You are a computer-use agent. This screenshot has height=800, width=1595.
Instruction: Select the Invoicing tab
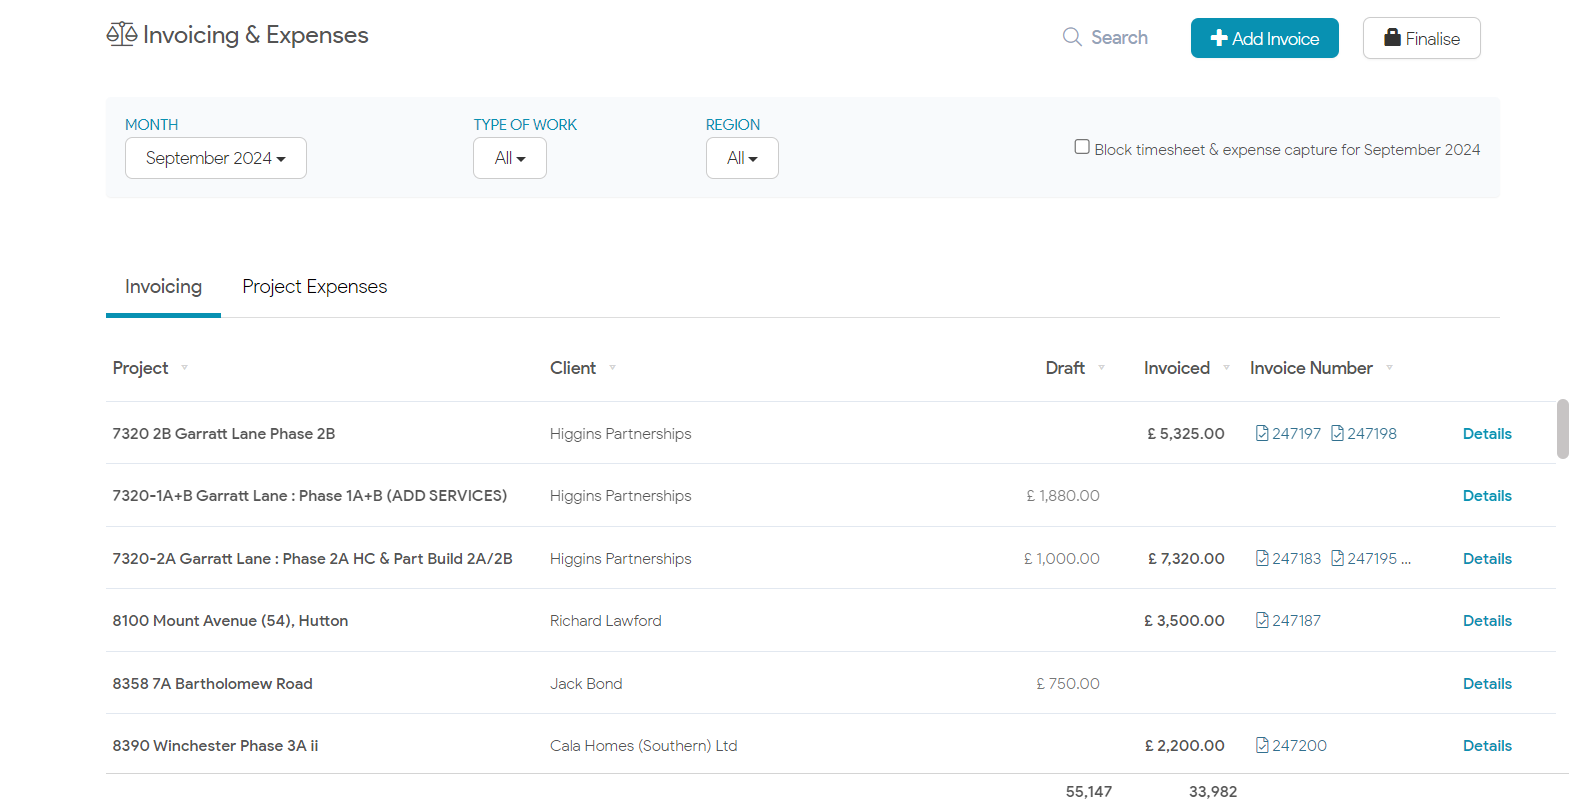click(163, 287)
